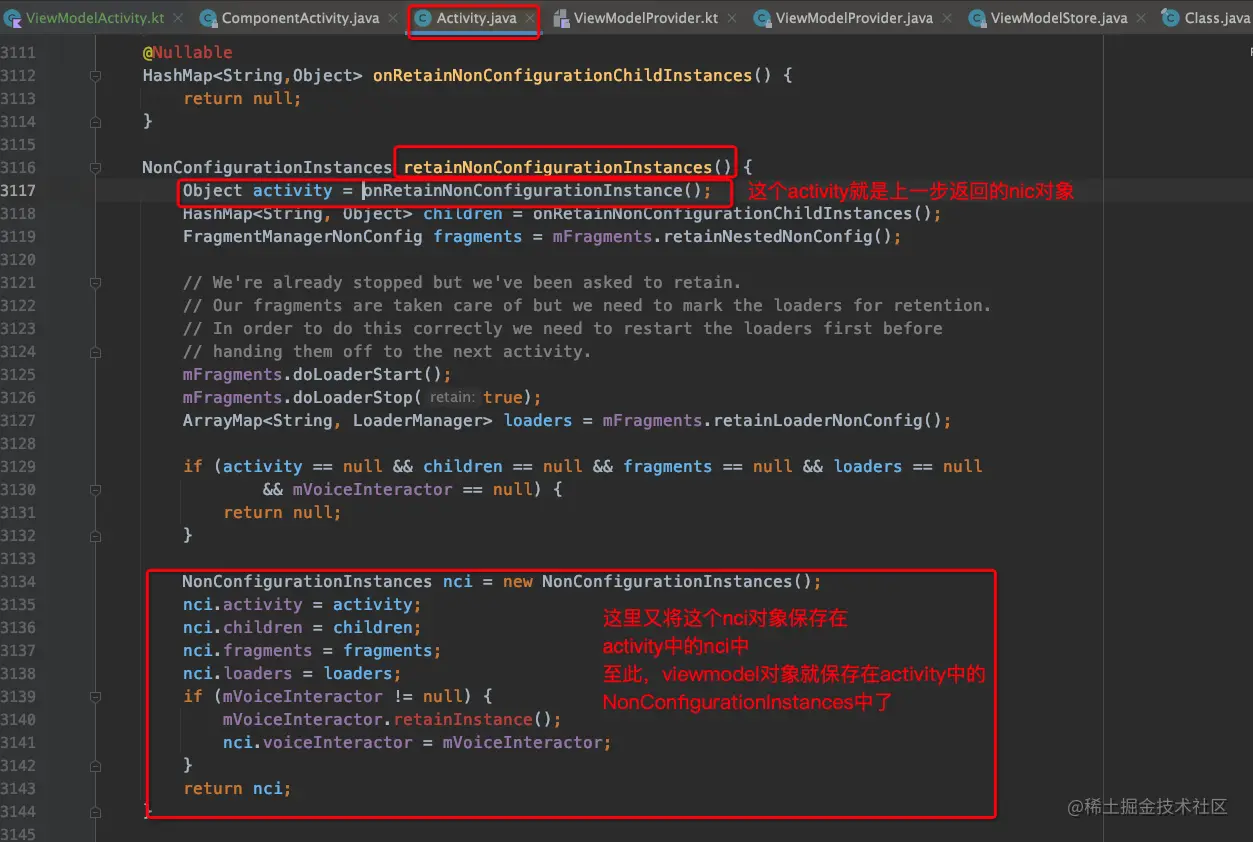
Task: Click FragmentManagerNonConfig type on line 3119
Action: (x=302, y=236)
